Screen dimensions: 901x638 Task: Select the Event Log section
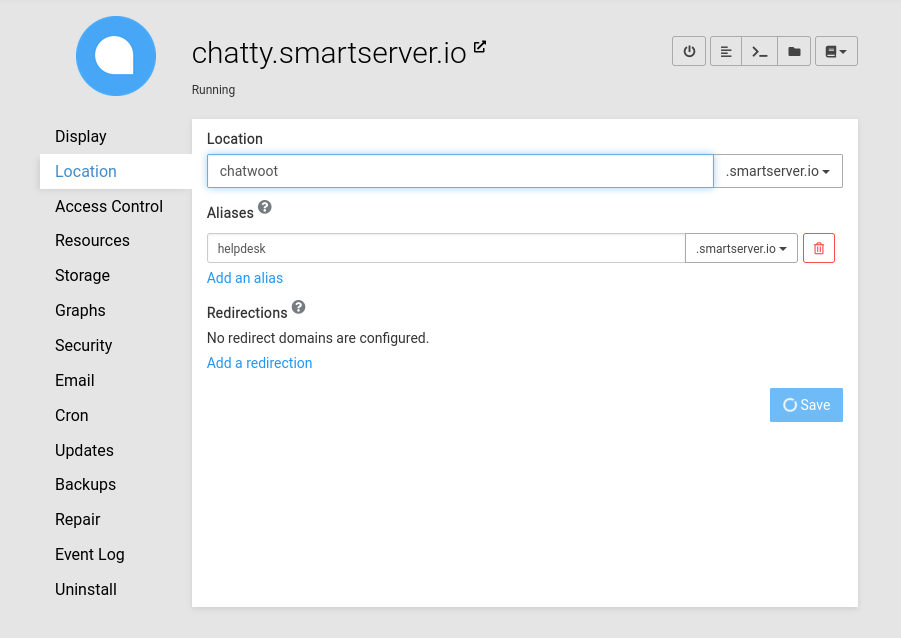pyautogui.click(x=90, y=554)
